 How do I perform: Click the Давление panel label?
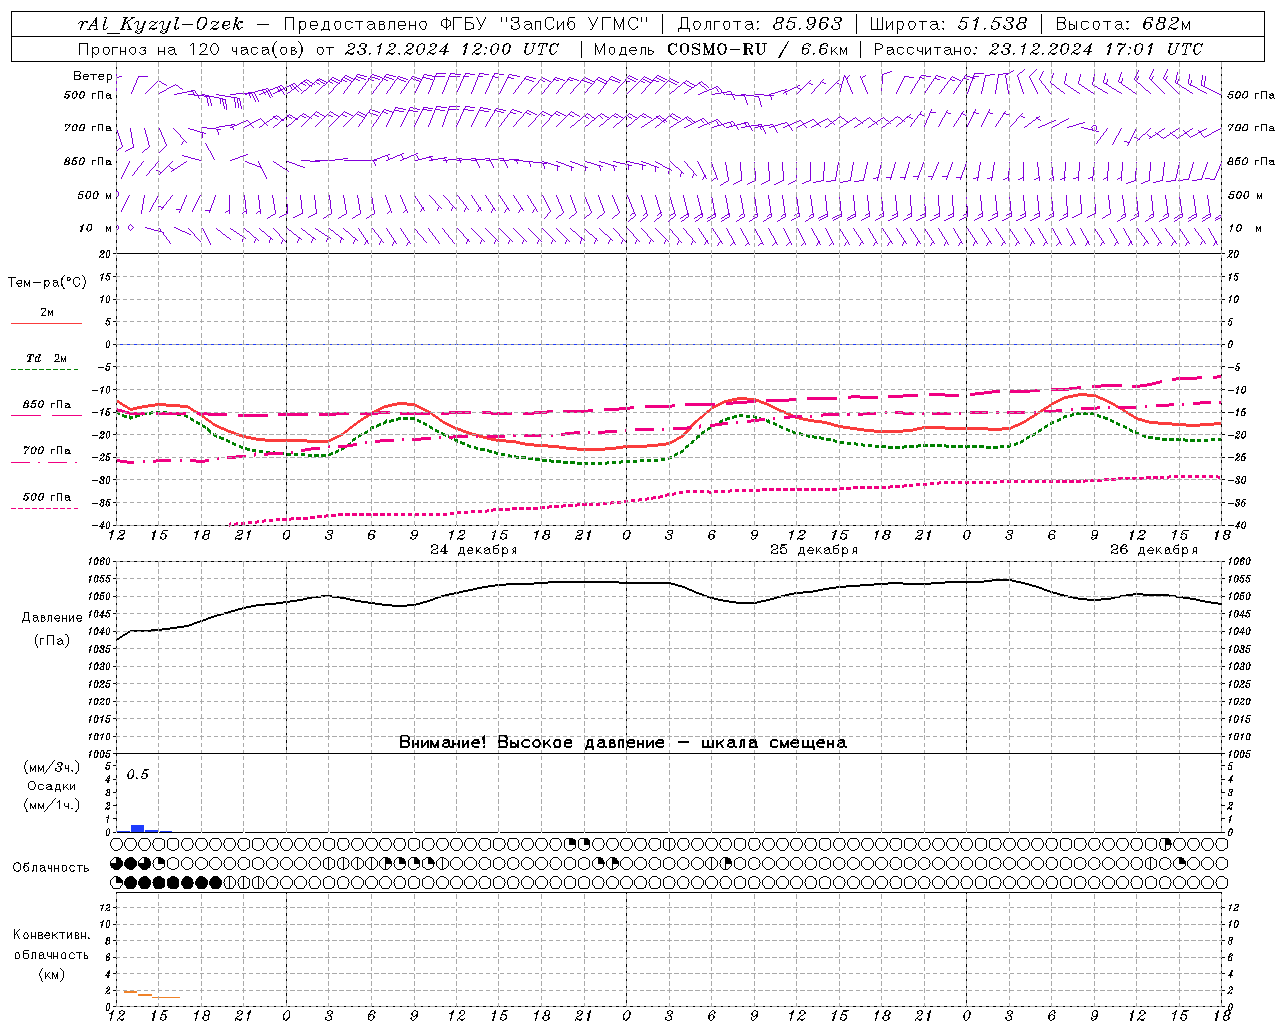coord(52,618)
